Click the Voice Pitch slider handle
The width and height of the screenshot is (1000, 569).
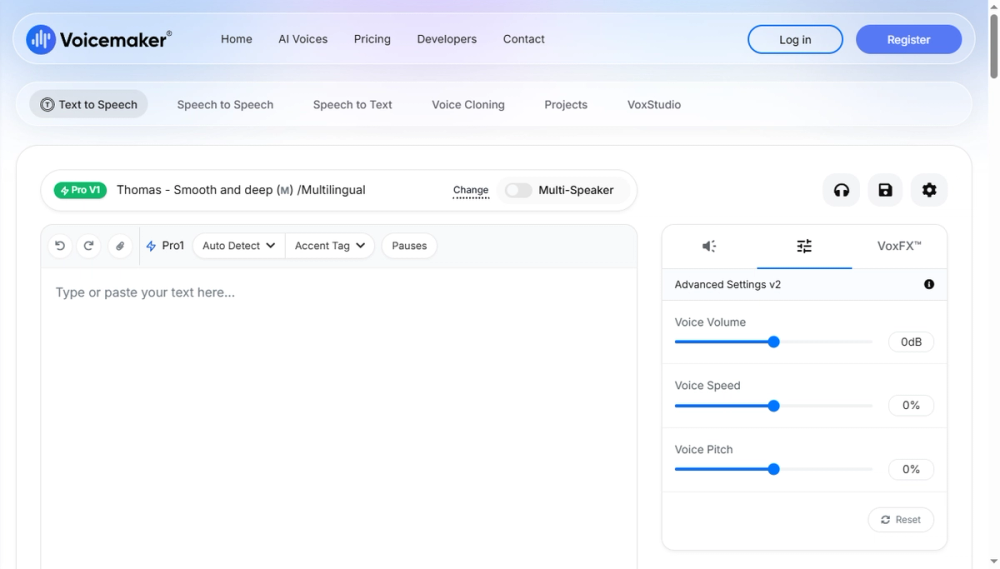coord(774,469)
